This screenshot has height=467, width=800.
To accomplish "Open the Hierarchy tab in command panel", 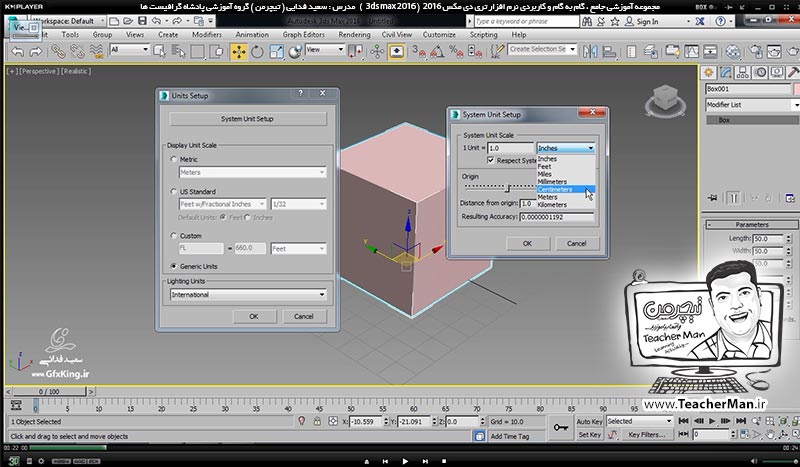I will (x=743, y=72).
